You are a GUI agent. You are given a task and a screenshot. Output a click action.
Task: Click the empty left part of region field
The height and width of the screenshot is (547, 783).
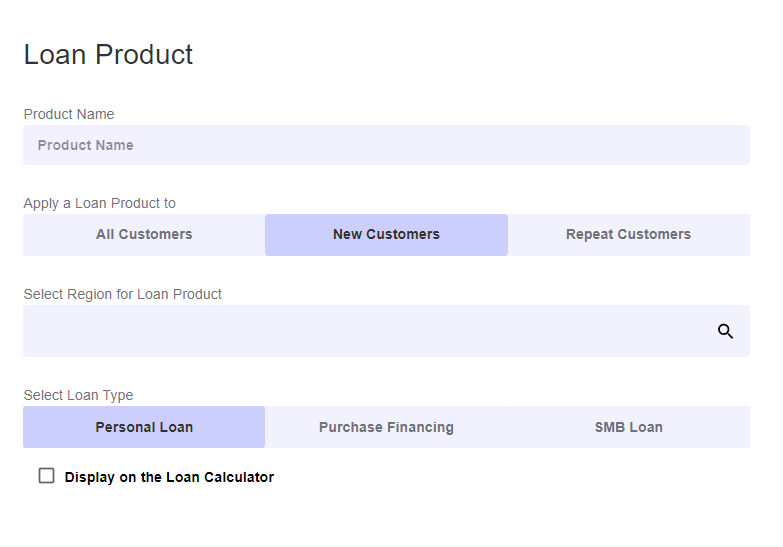pos(120,331)
